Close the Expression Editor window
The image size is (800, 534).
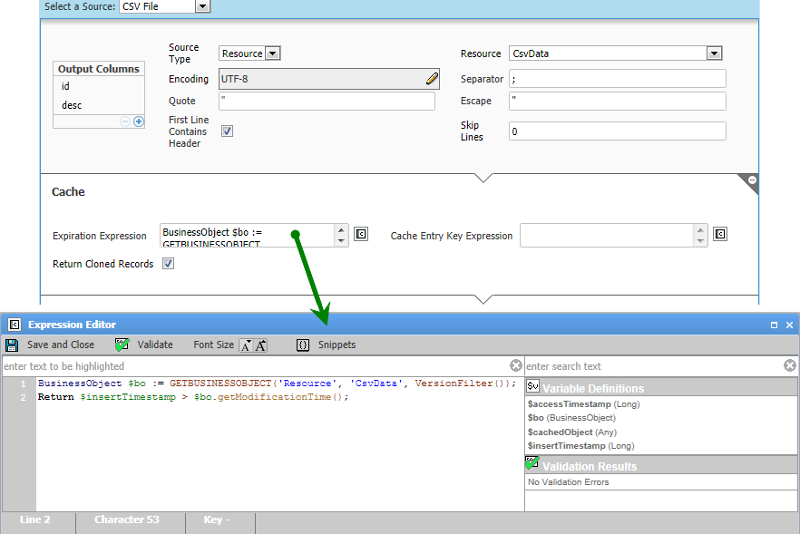pyautogui.click(x=789, y=325)
